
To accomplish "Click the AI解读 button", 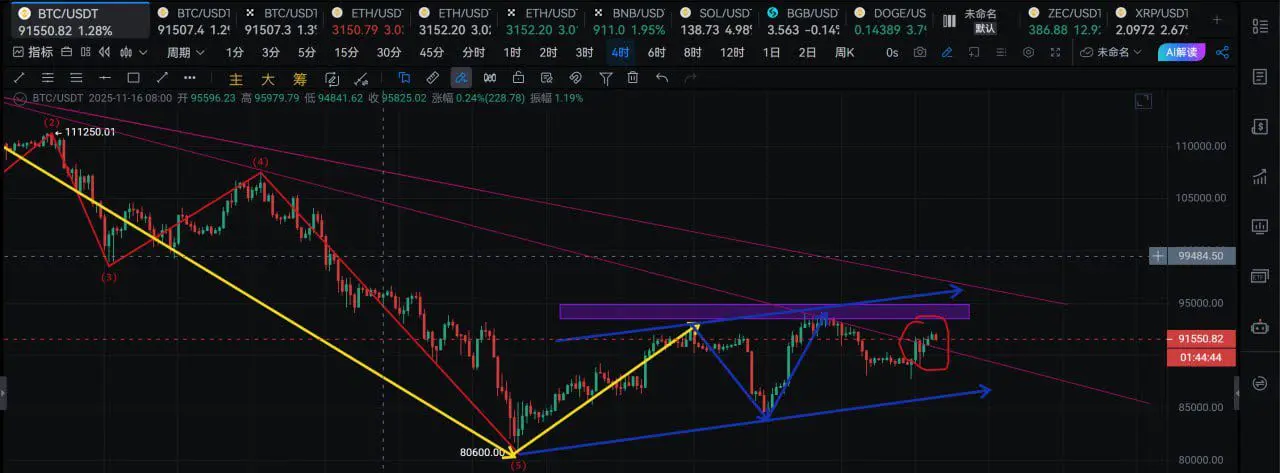I will tap(1181, 52).
